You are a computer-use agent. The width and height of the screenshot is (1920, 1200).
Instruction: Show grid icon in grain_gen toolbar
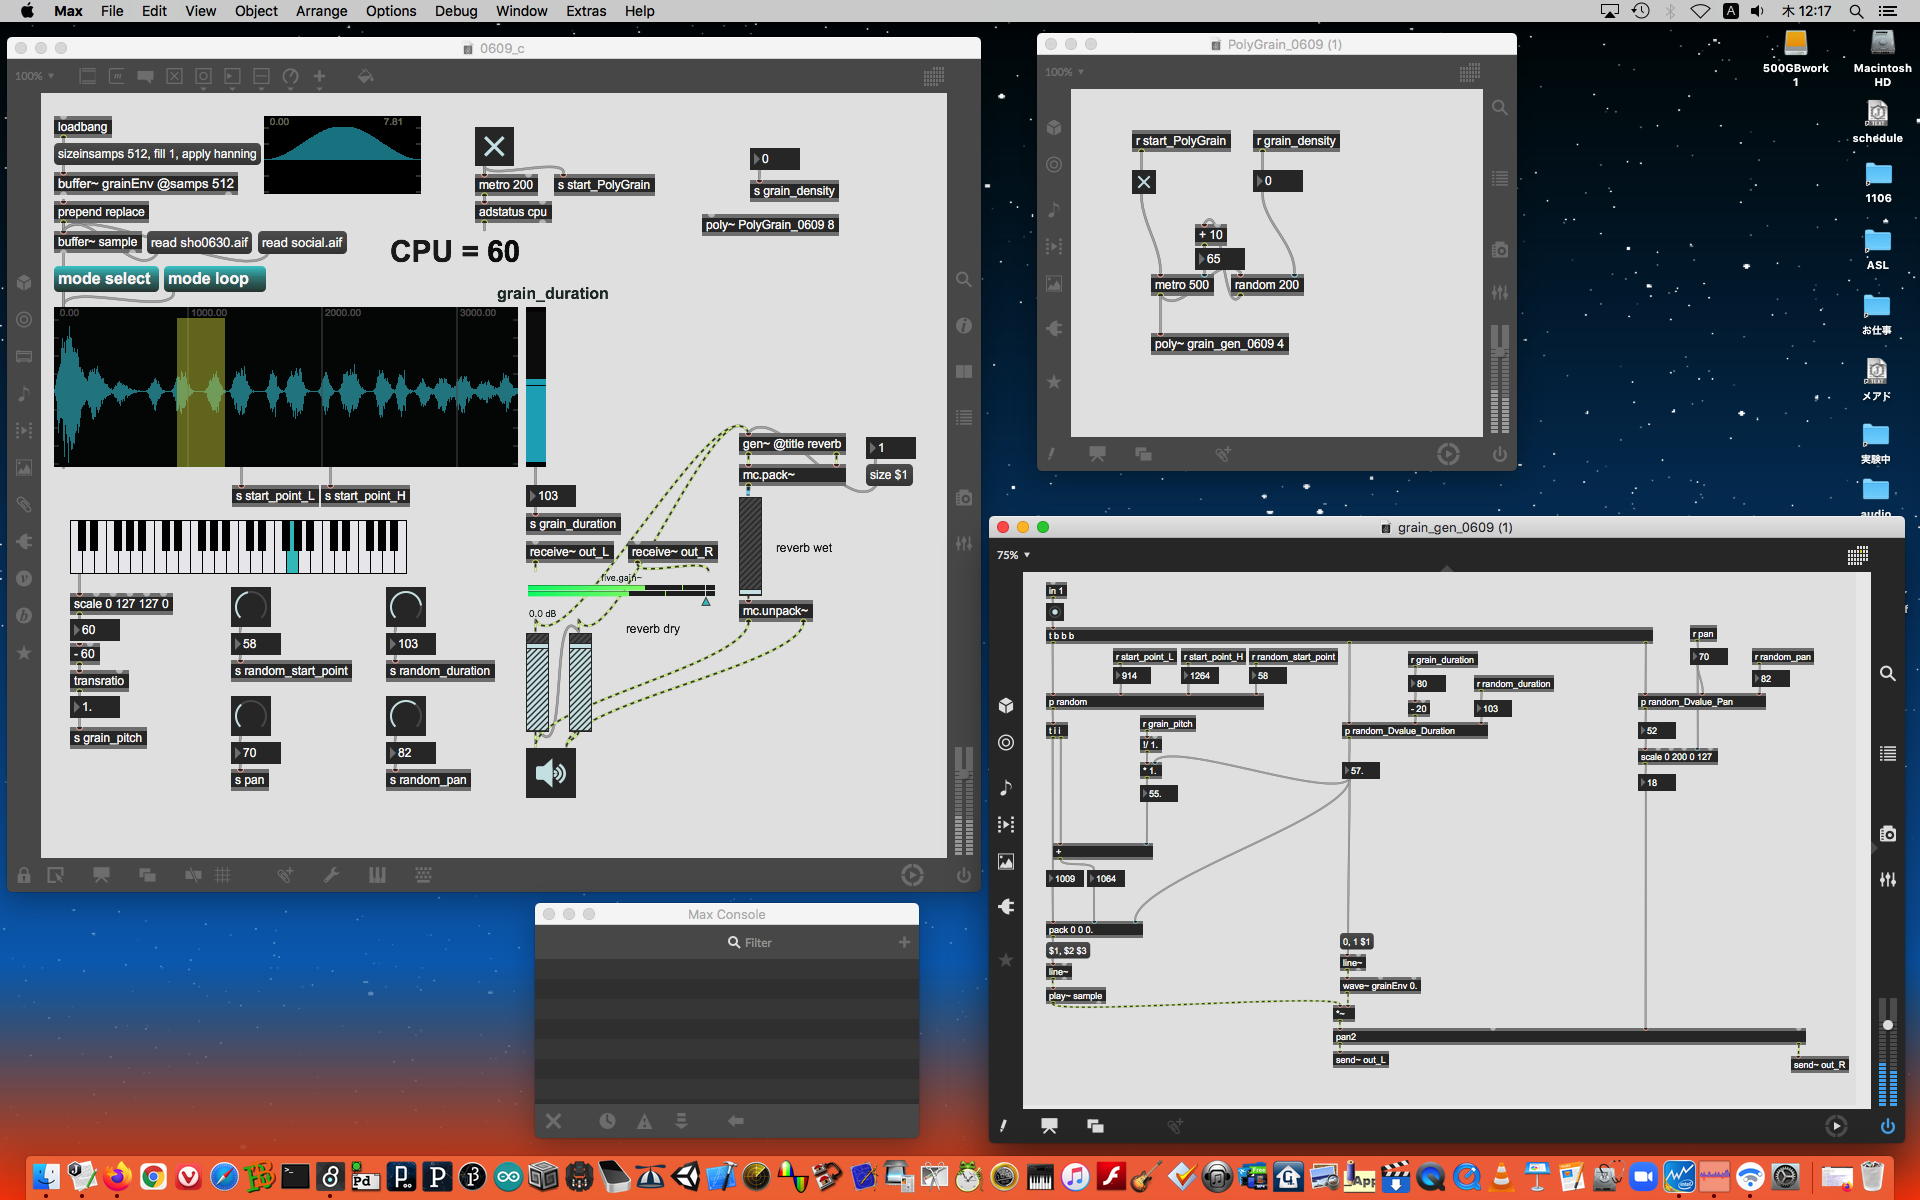tap(1857, 556)
